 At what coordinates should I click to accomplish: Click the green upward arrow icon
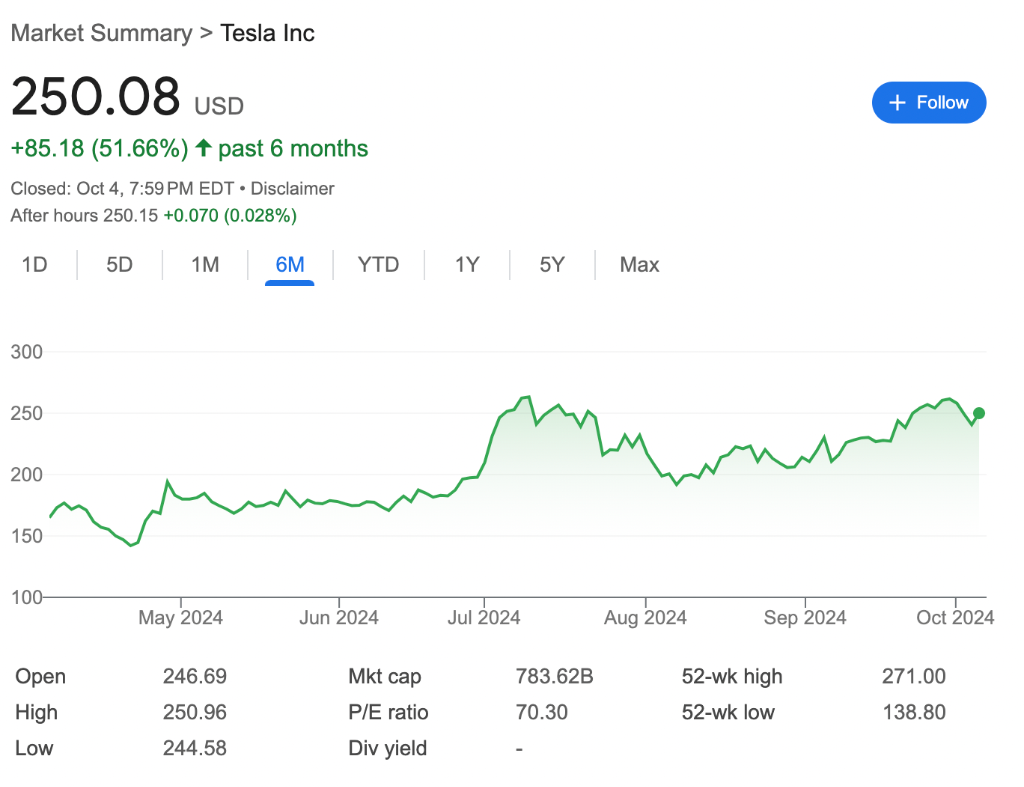203,149
